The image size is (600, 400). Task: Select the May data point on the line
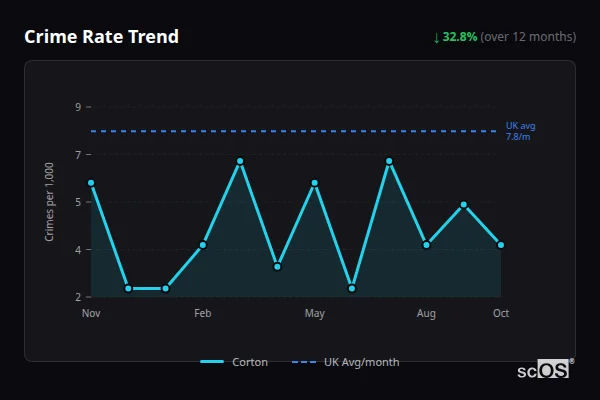coord(315,183)
